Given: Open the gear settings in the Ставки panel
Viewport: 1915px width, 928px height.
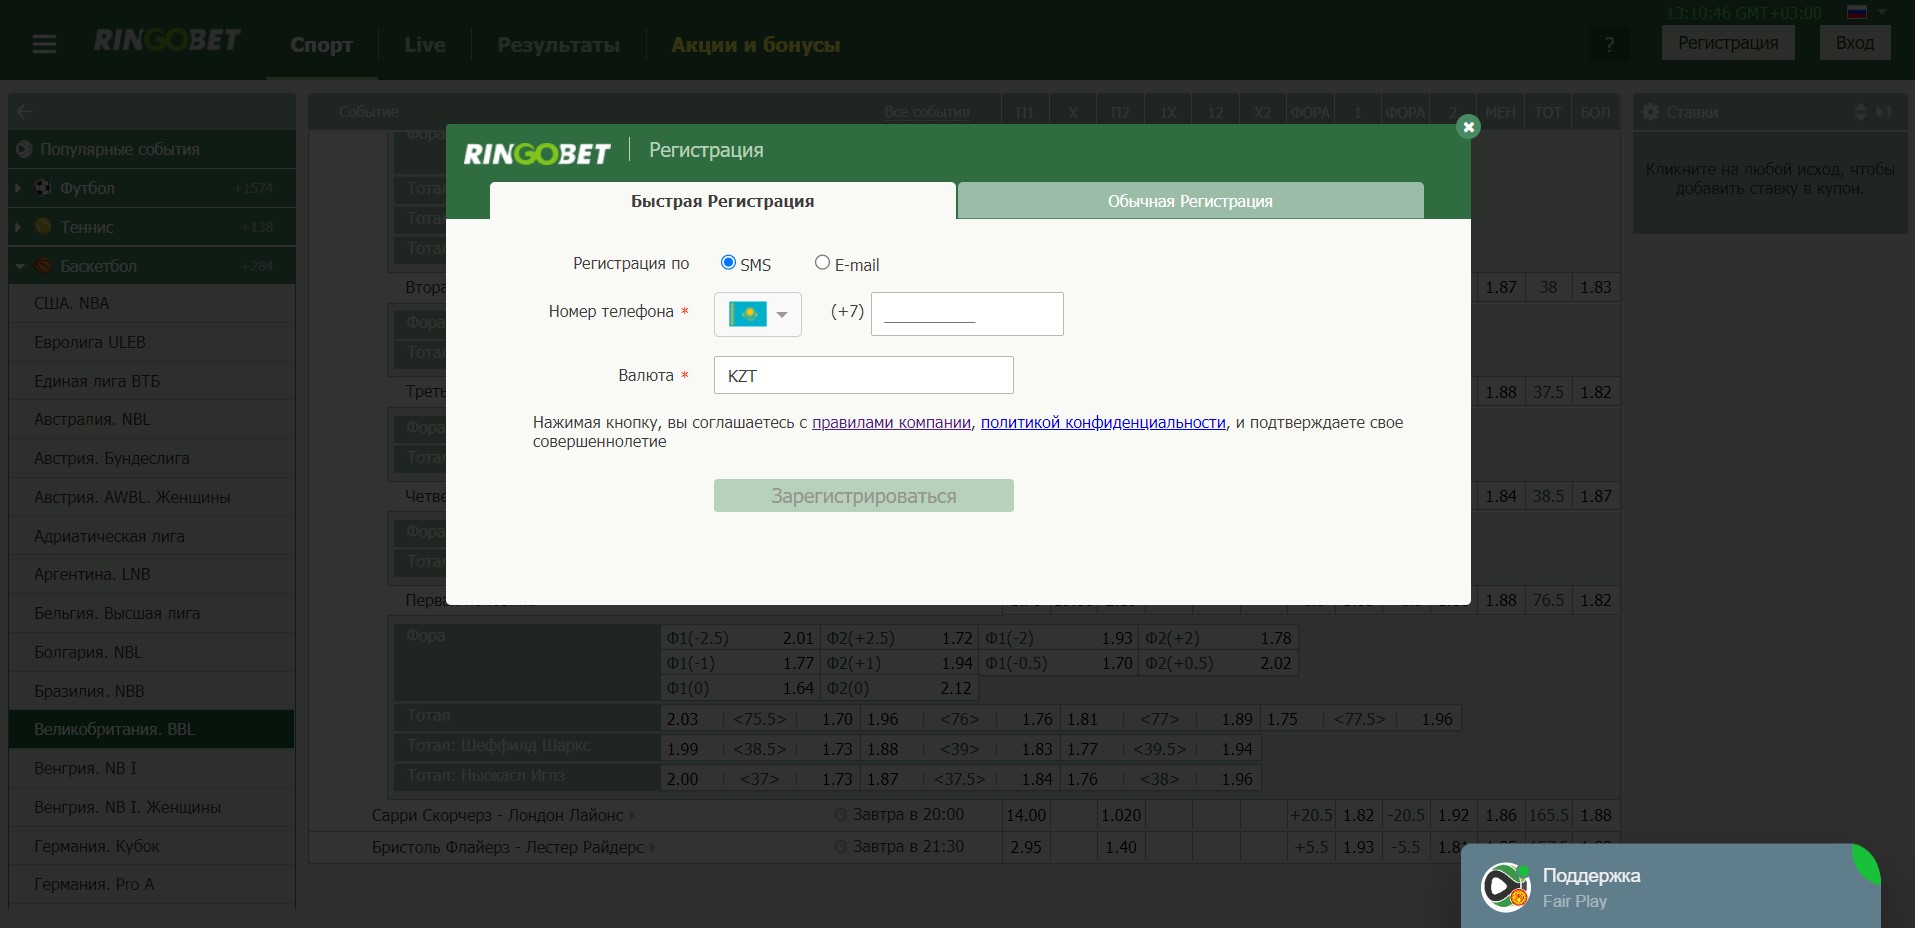Looking at the screenshot, I should coord(1650,112).
